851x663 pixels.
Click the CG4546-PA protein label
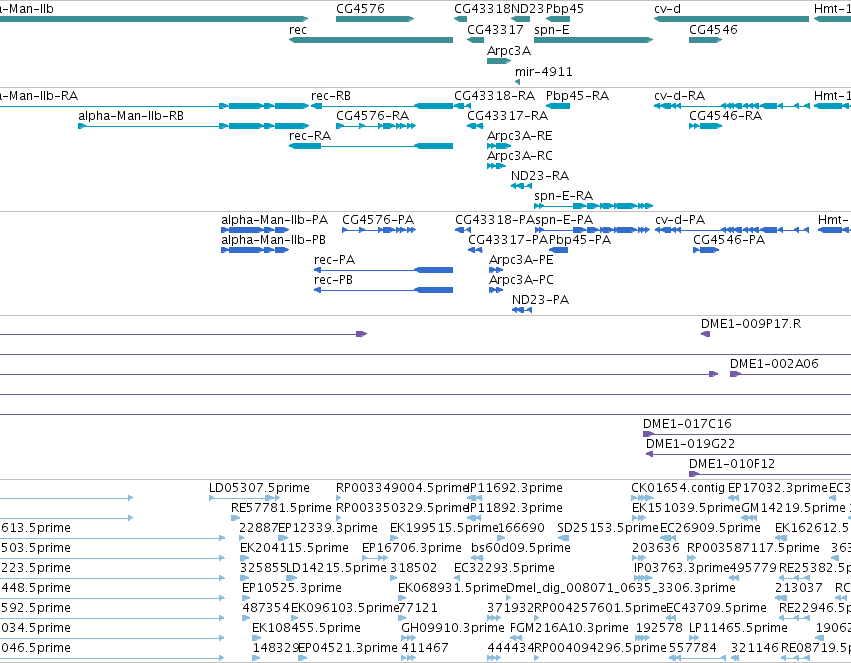pyautogui.click(x=729, y=240)
